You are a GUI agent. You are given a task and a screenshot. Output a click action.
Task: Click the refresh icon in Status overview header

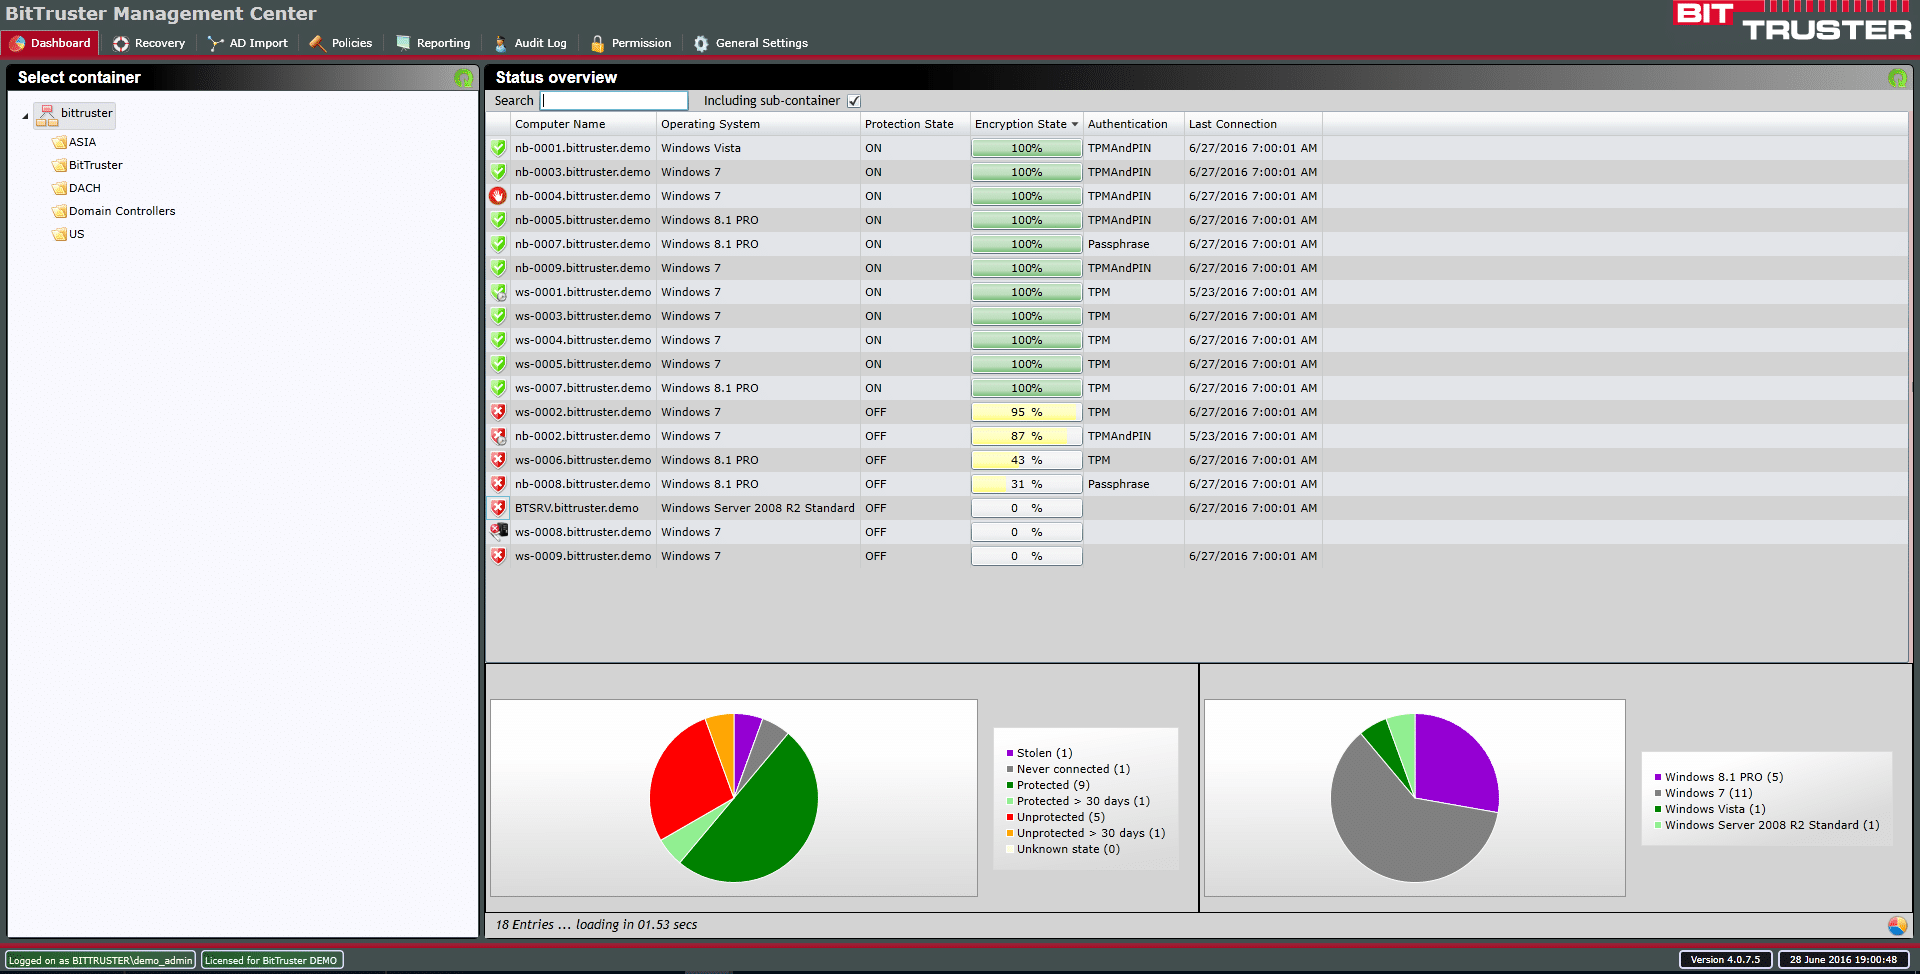click(x=1897, y=78)
